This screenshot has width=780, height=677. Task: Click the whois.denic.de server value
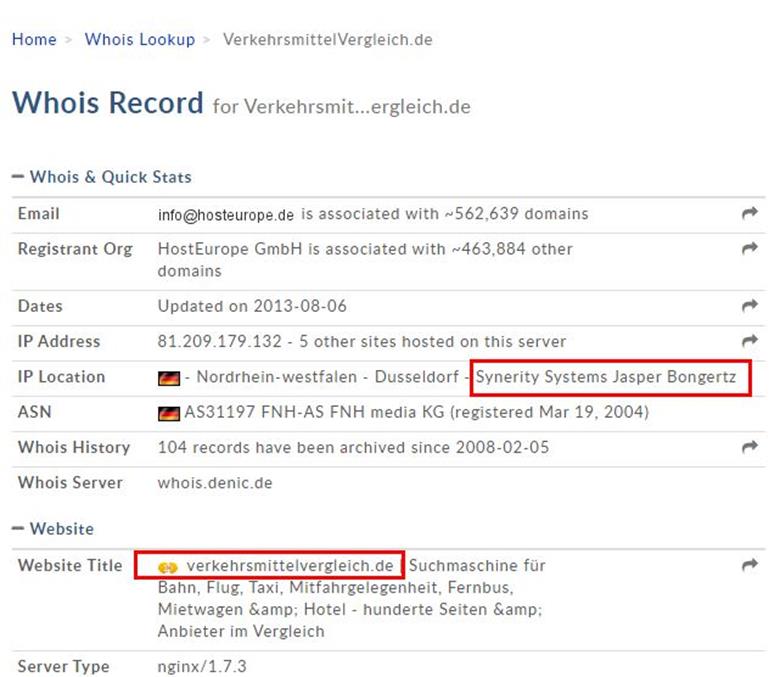point(215,482)
